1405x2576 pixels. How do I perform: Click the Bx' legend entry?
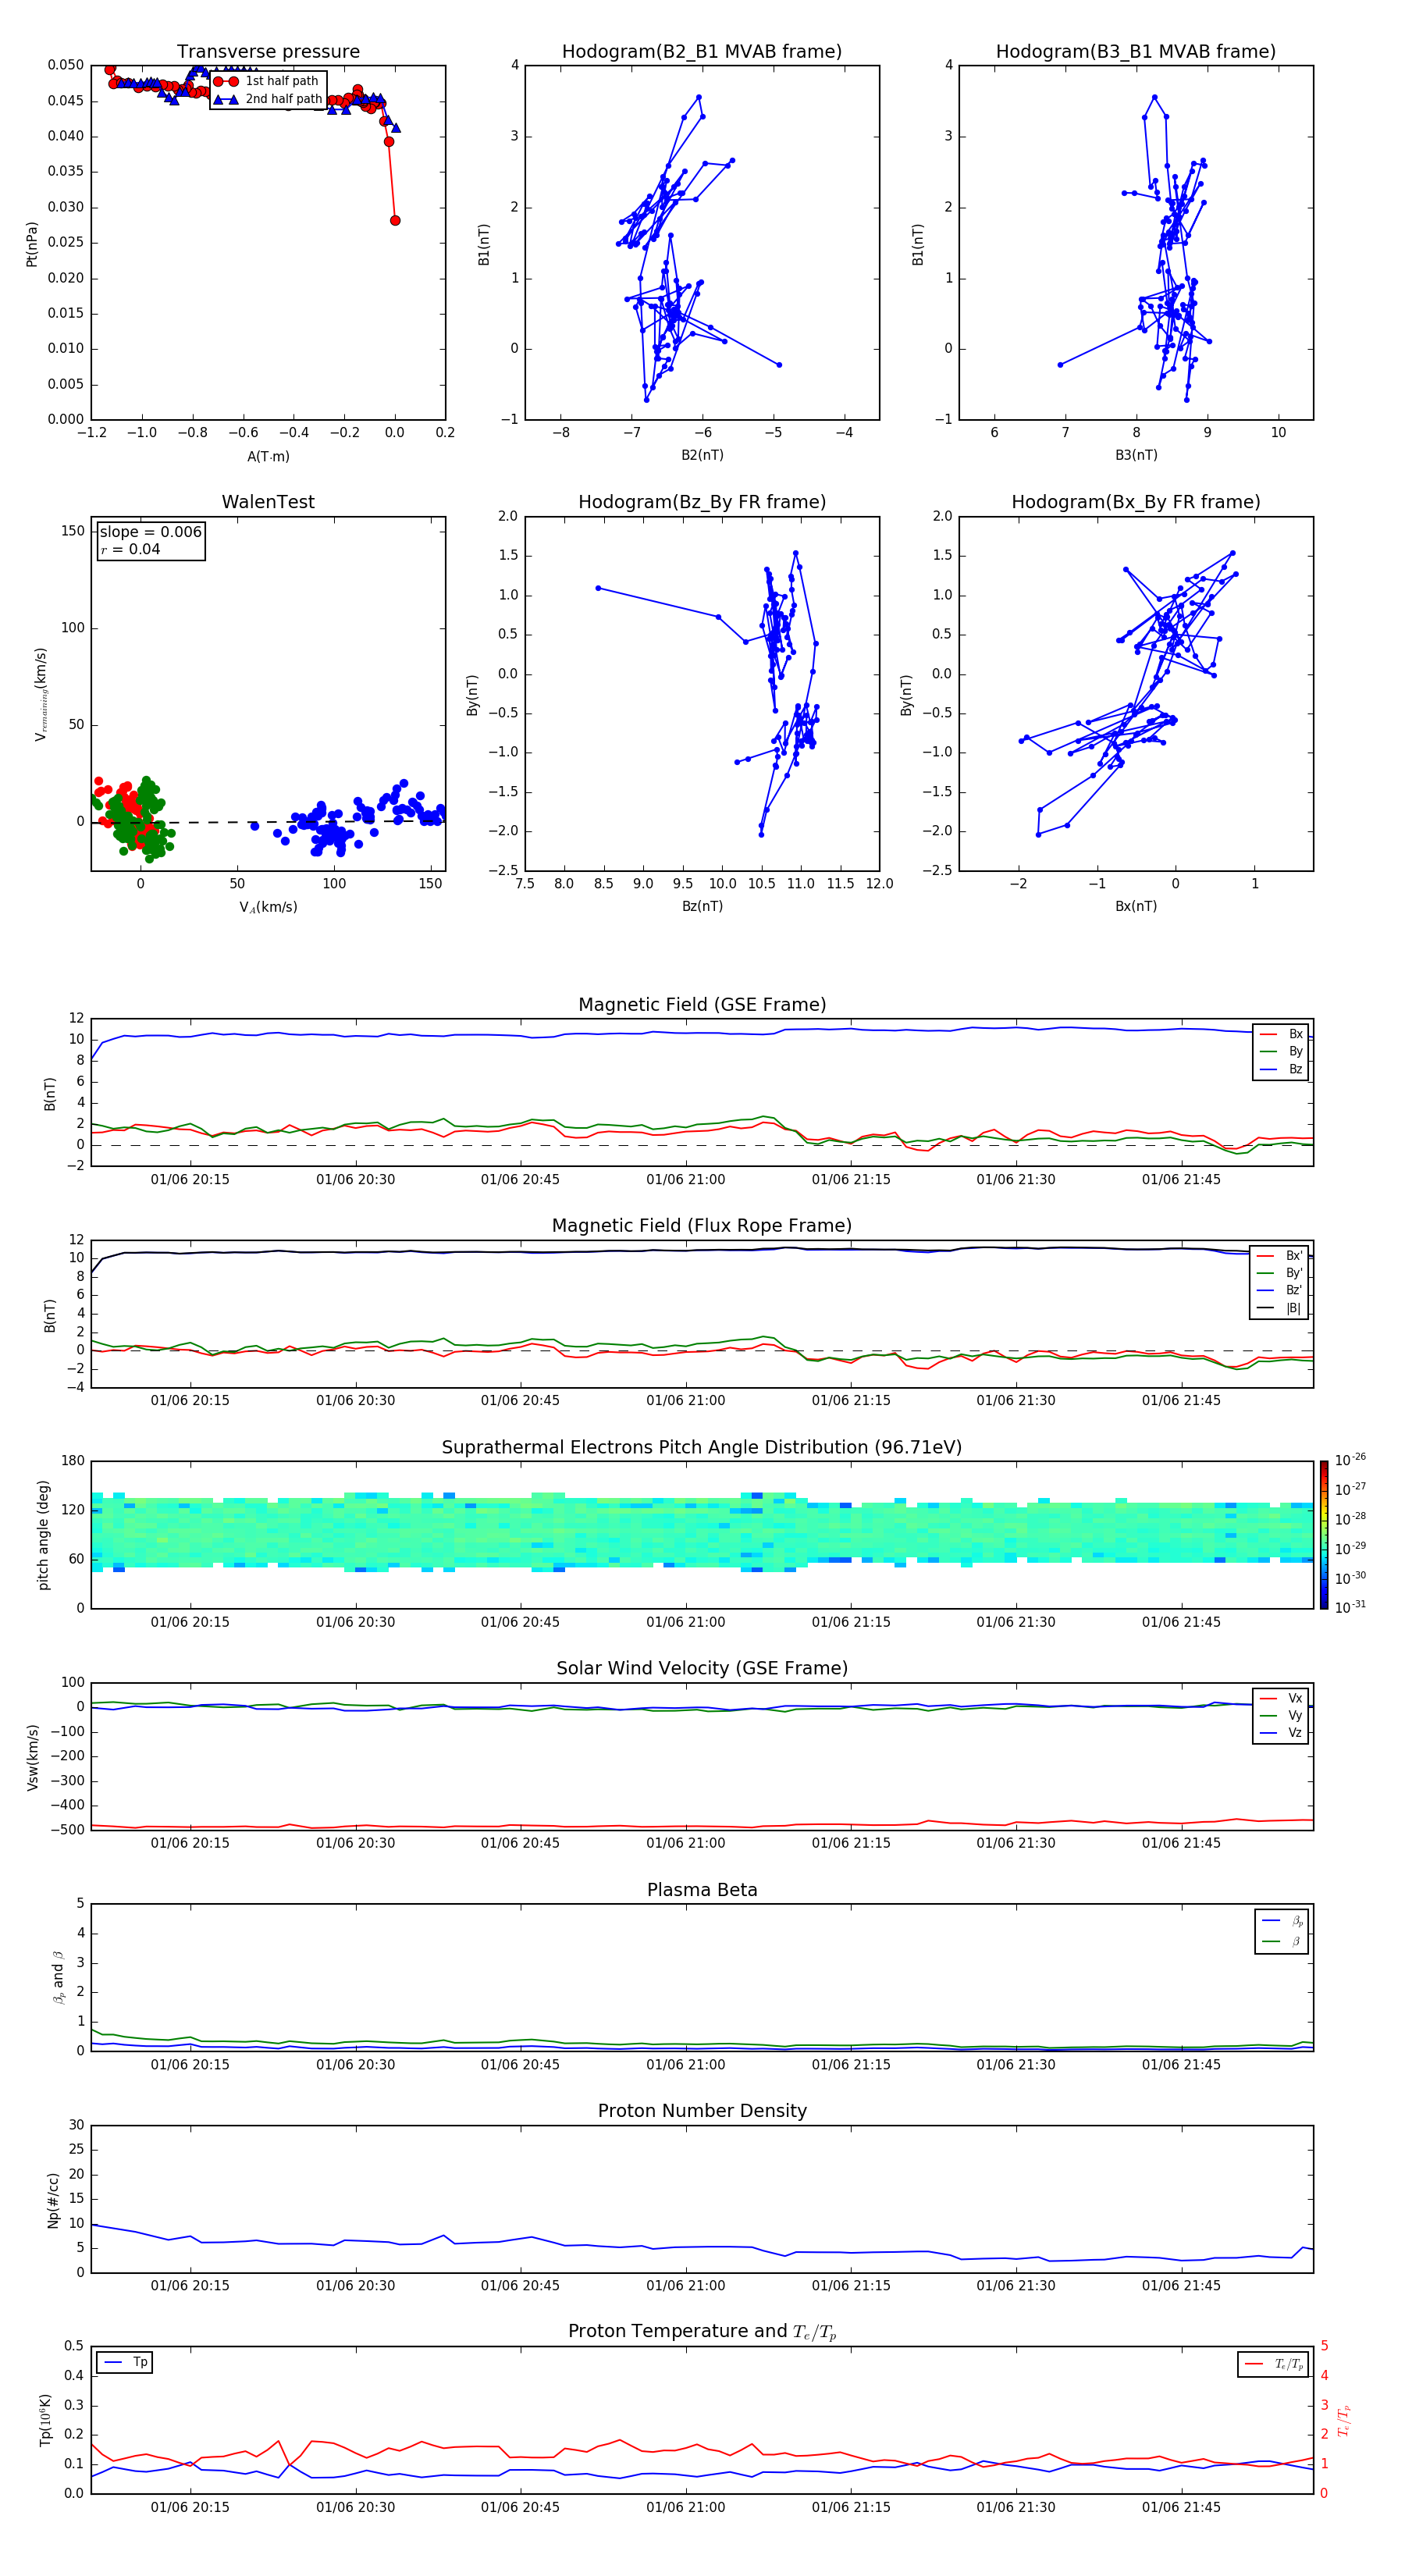point(1280,1256)
